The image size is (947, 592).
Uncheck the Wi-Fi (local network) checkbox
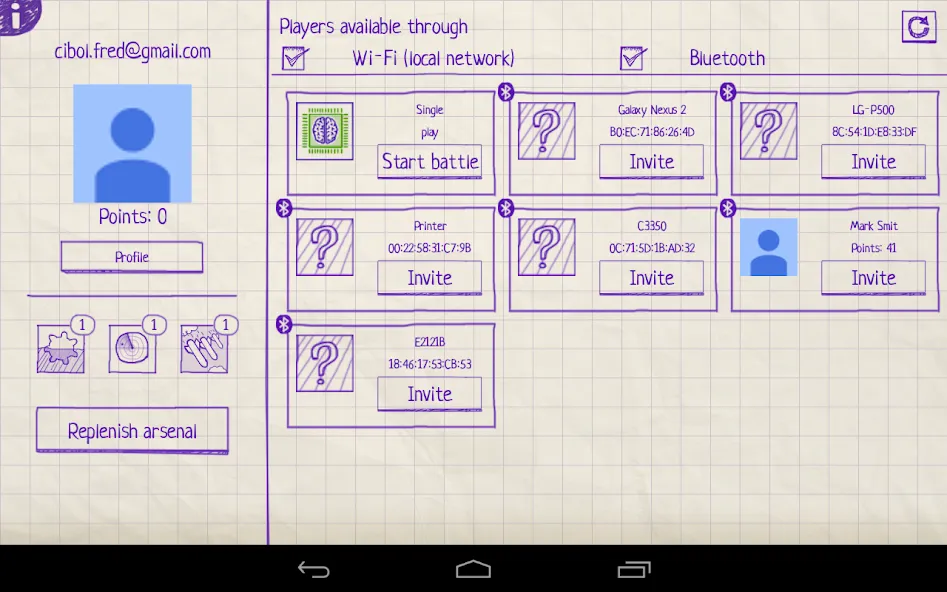click(x=293, y=58)
